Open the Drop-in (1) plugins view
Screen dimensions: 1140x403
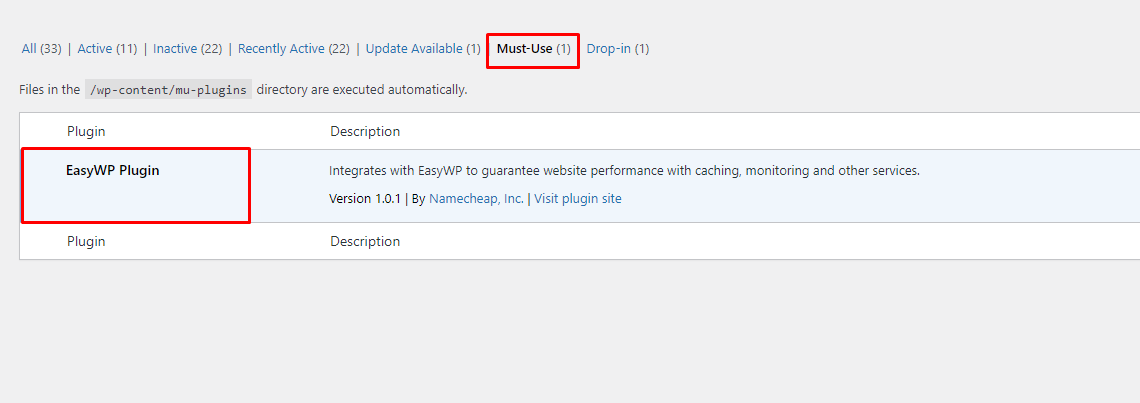[x=618, y=49]
